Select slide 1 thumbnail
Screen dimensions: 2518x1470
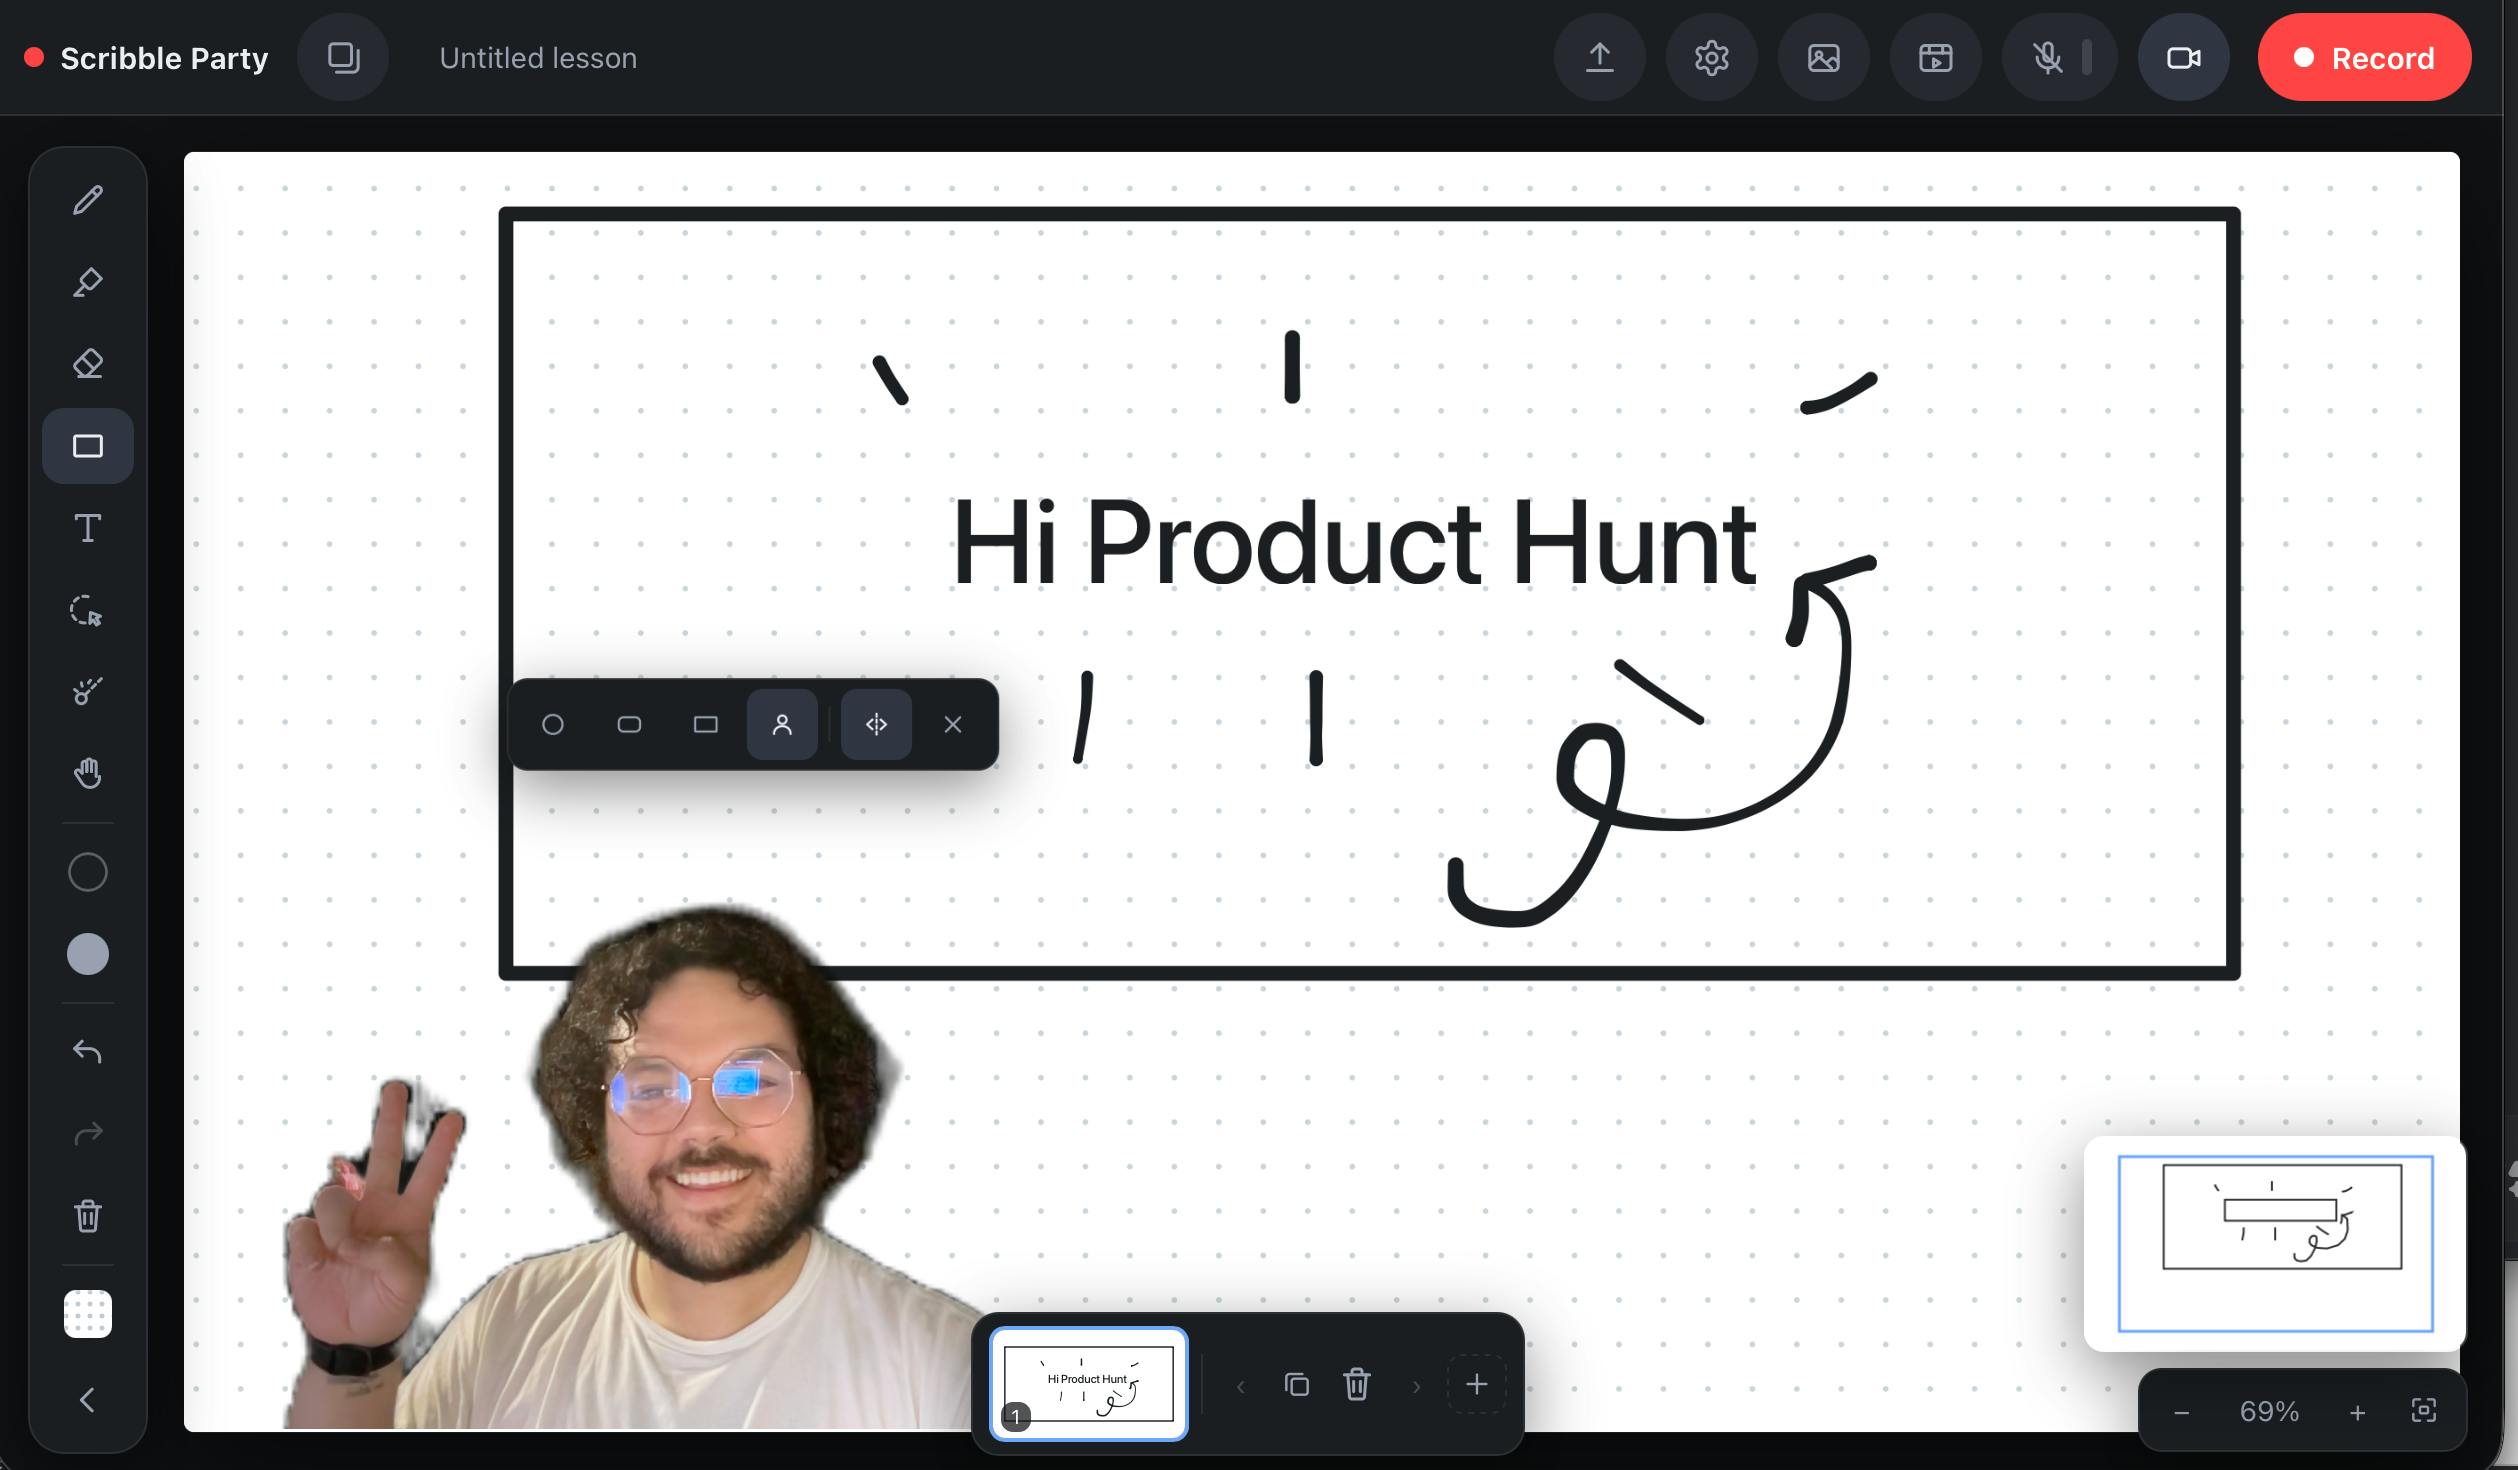click(x=1089, y=1384)
